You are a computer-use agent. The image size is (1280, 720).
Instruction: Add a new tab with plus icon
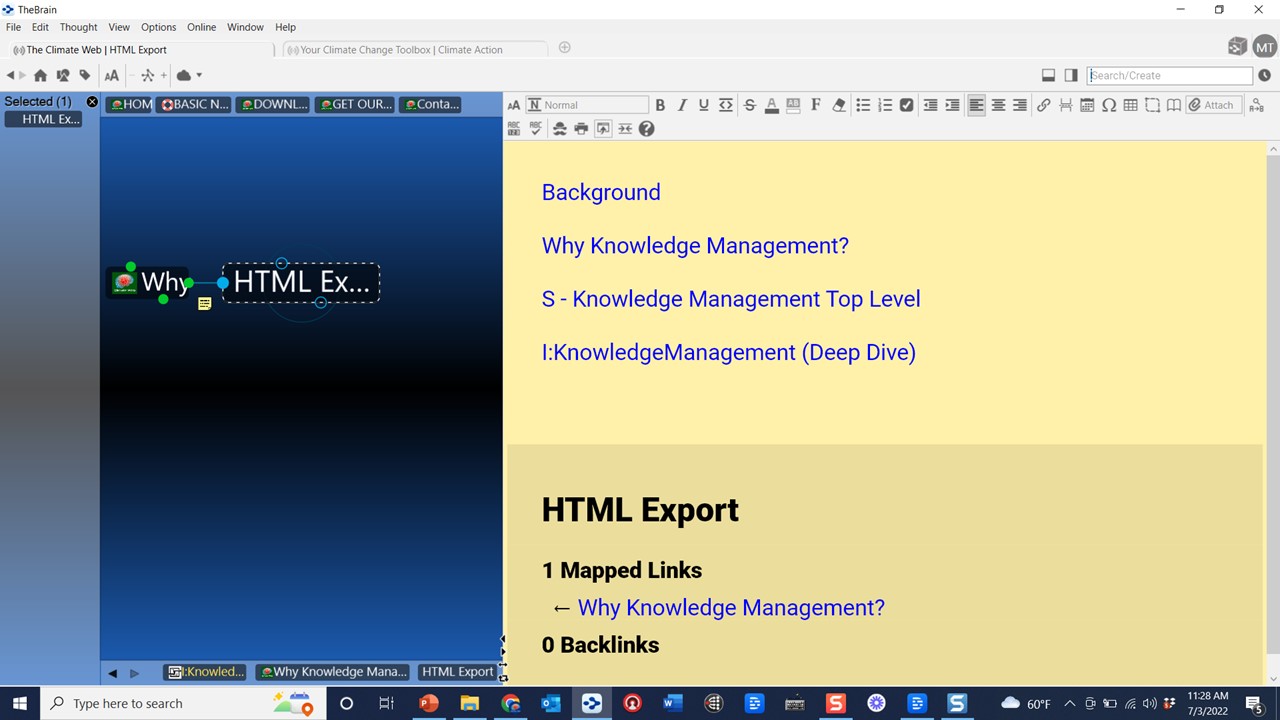564,48
